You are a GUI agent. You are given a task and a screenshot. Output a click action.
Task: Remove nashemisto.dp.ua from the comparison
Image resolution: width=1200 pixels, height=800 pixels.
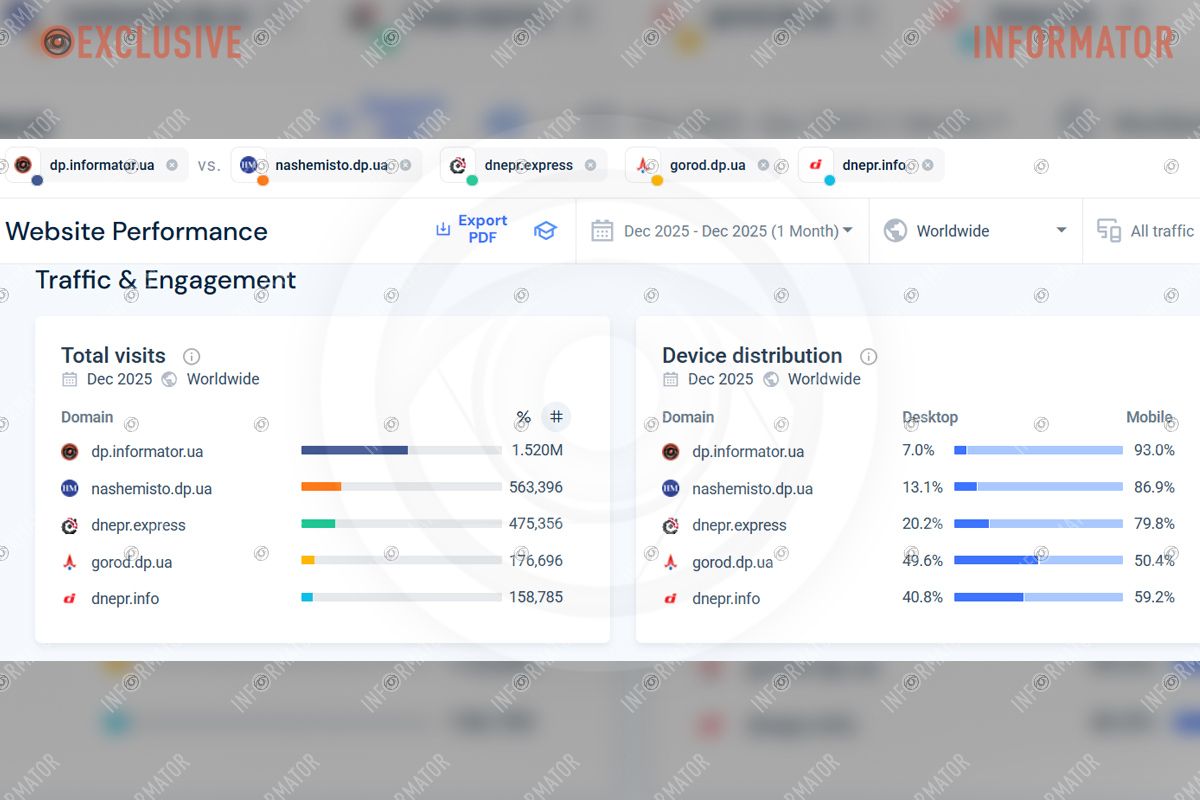point(406,164)
